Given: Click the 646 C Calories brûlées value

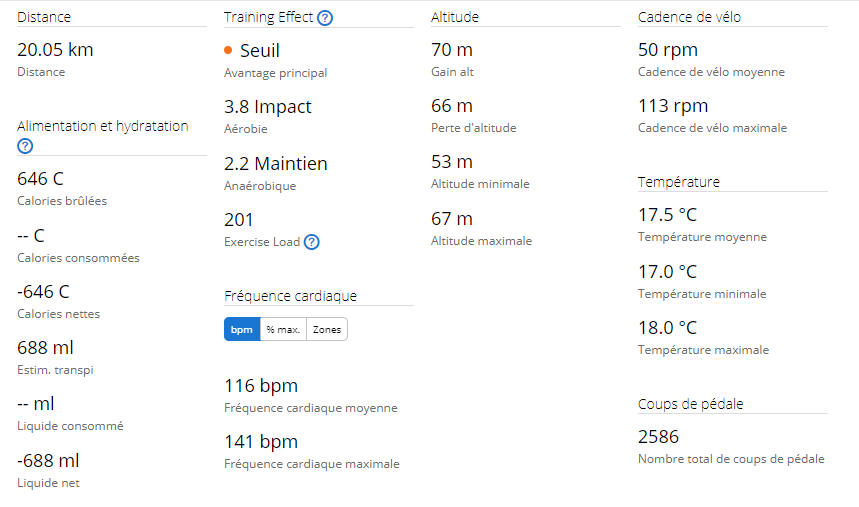Looking at the screenshot, I should pyautogui.click(x=40, y=179).
